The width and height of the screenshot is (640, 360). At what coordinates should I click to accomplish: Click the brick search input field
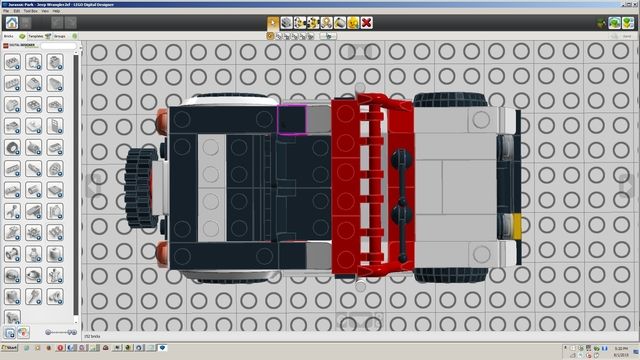(x=58, y=46)
